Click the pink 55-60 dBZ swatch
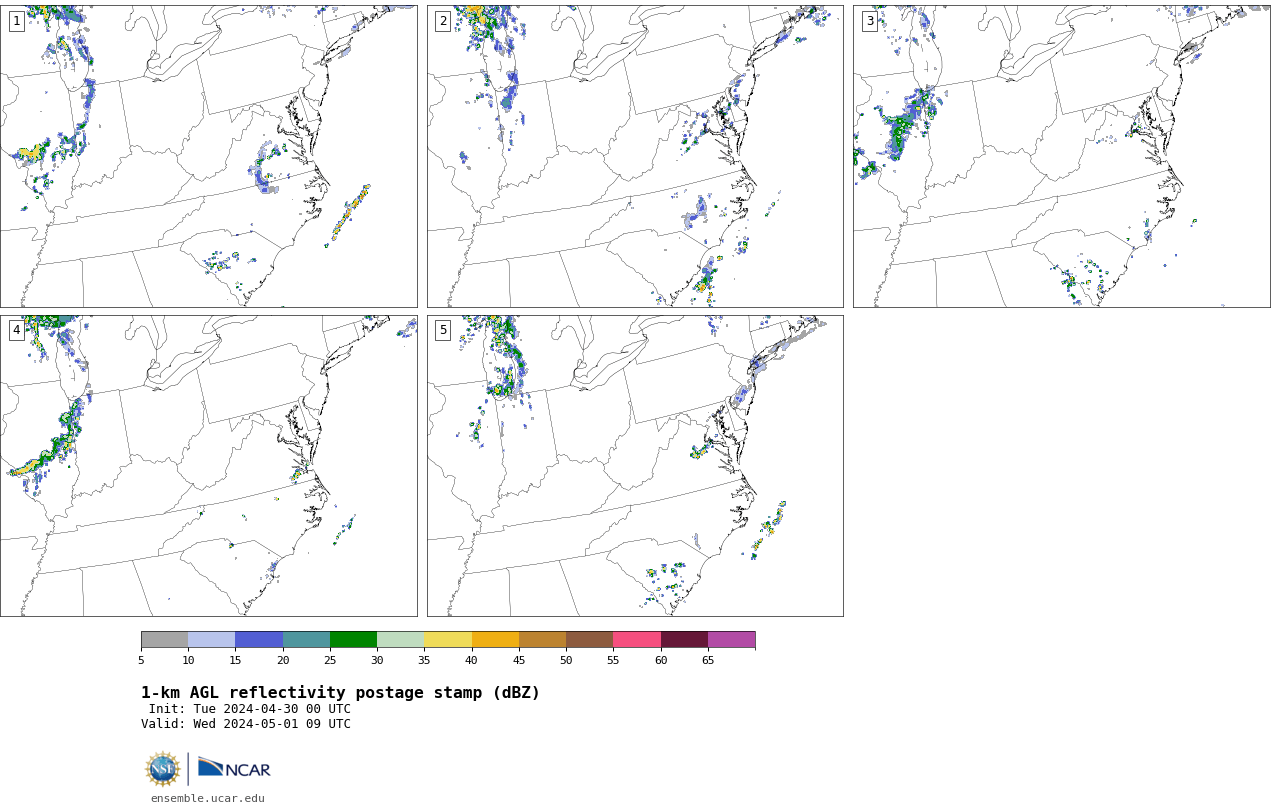Image resolution: width=1280 pixels, height=809 pixels. pyautogui.click(x=637, y=640)
